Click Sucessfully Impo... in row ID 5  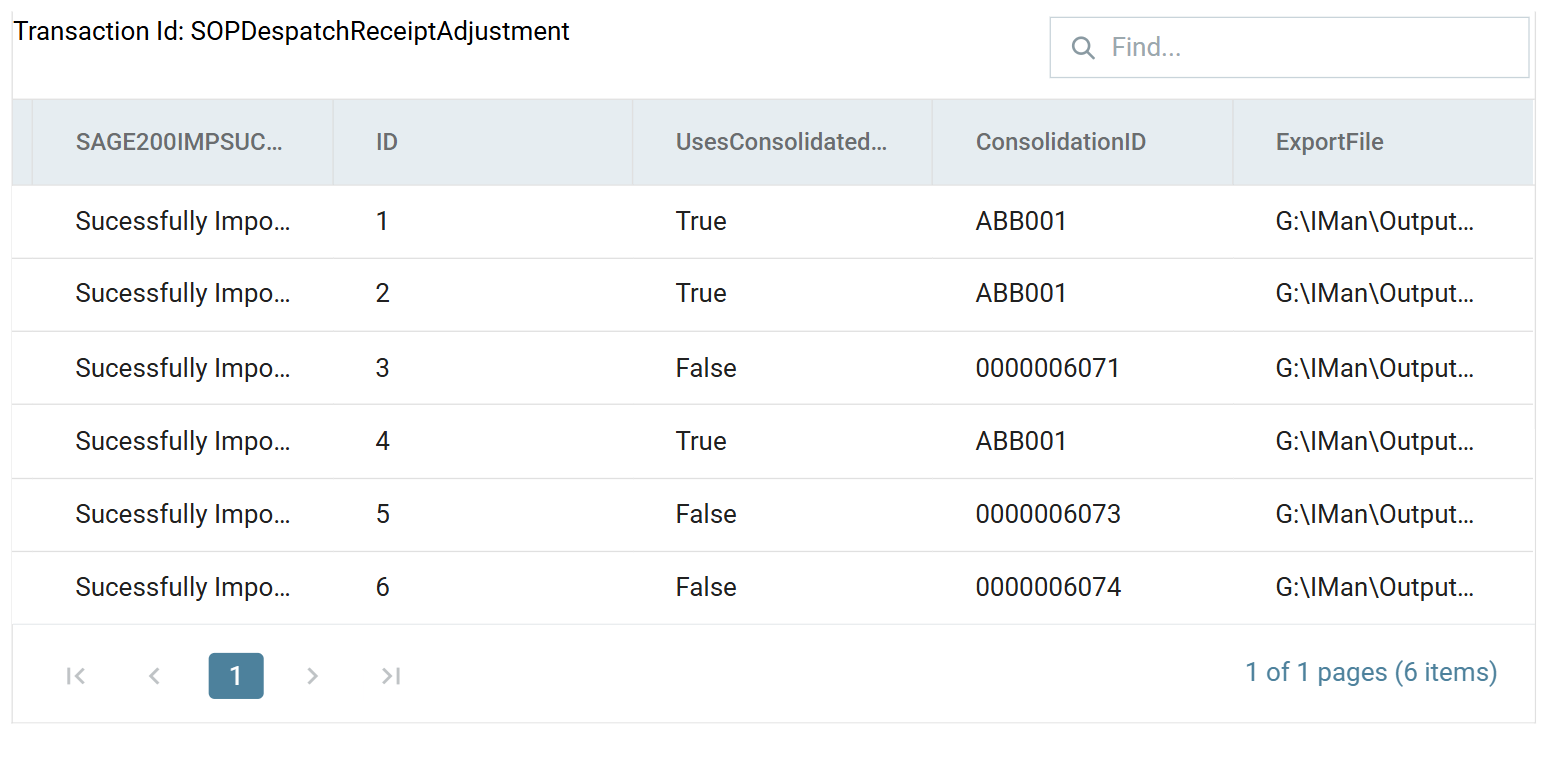[x=183, y=514]
